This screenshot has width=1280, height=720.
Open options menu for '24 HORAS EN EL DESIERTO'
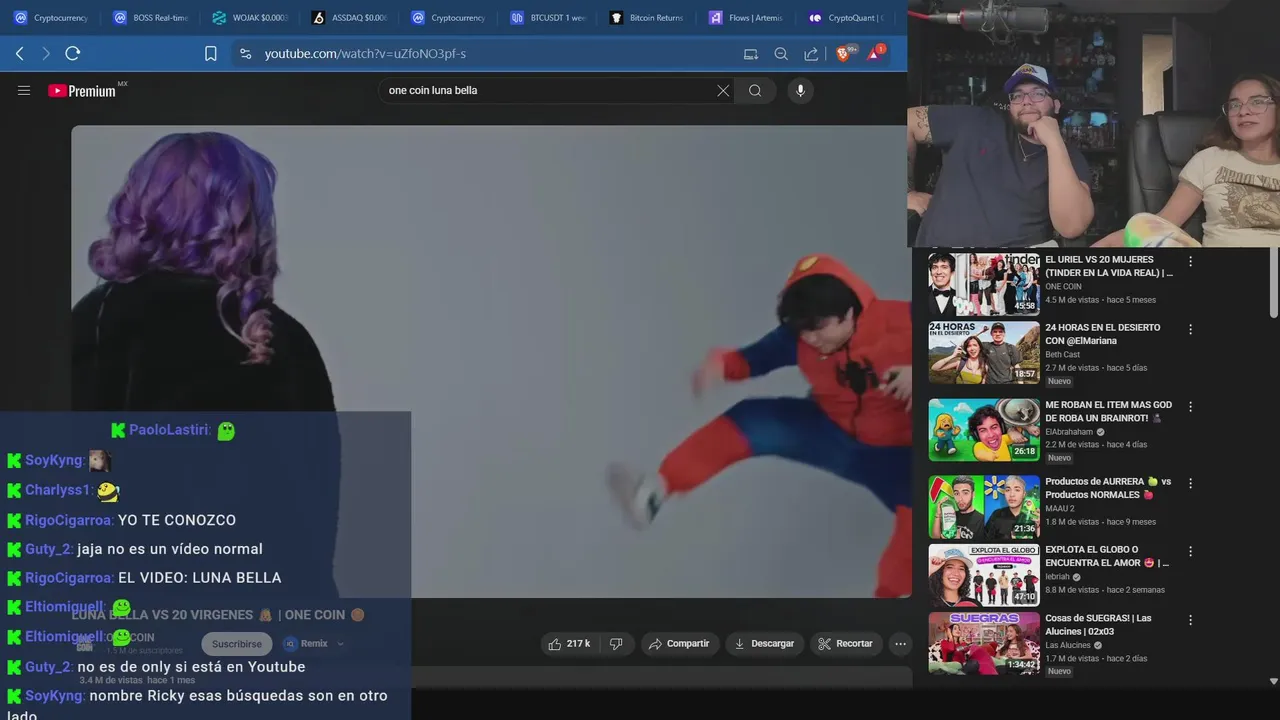1190,329
